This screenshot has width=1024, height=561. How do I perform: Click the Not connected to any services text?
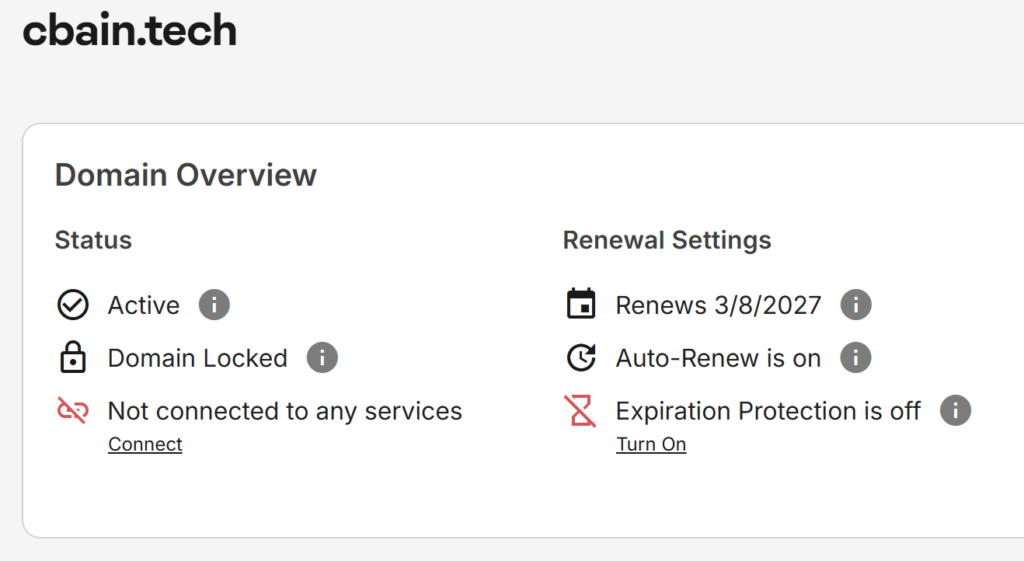285,411
